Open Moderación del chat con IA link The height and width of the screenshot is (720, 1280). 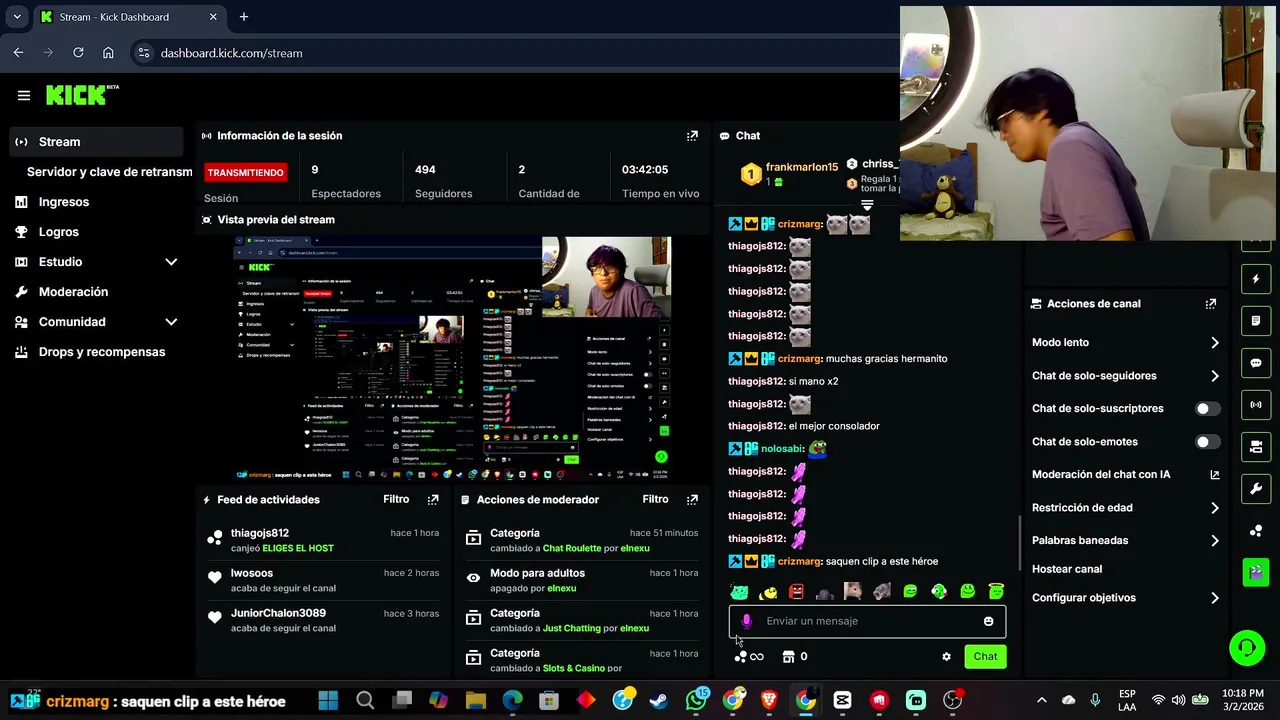point(1125,475)
